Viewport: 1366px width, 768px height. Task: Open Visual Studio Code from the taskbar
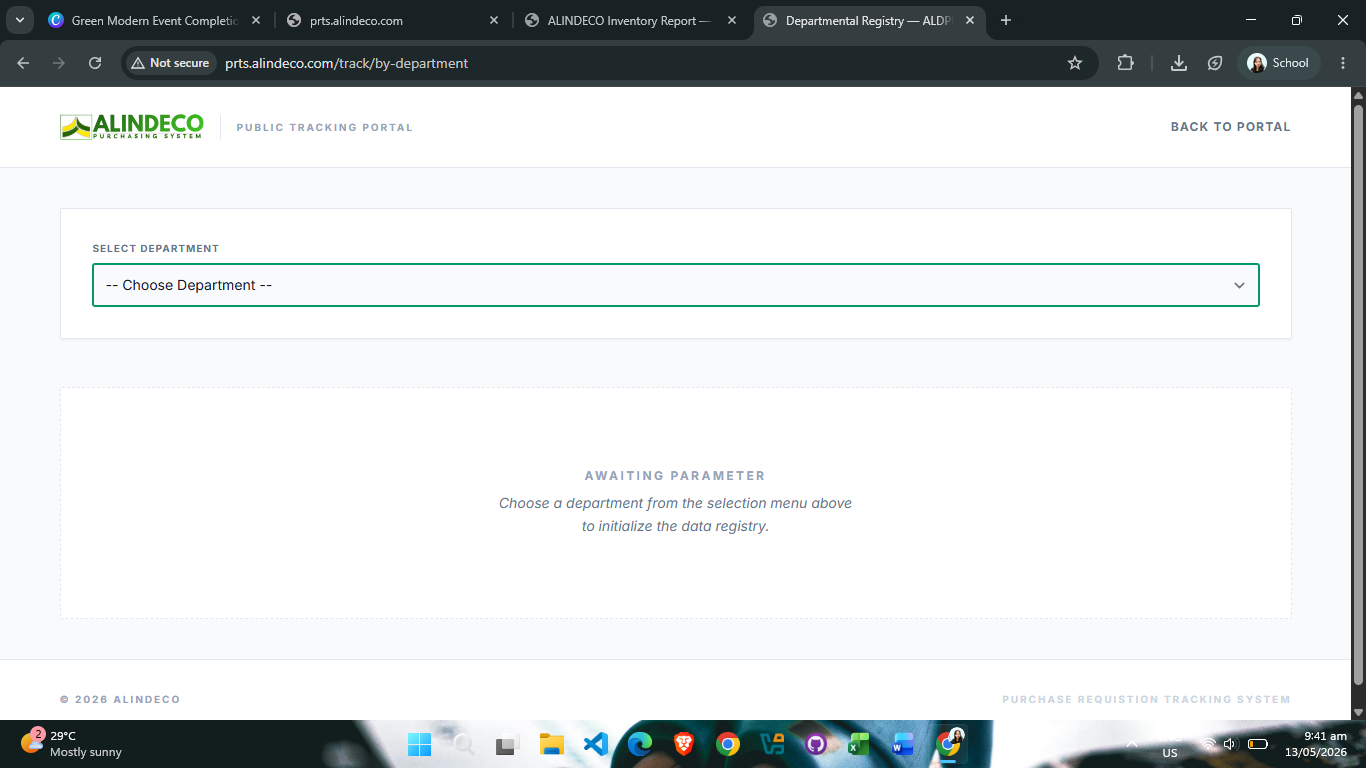click(x=596, y=744)
